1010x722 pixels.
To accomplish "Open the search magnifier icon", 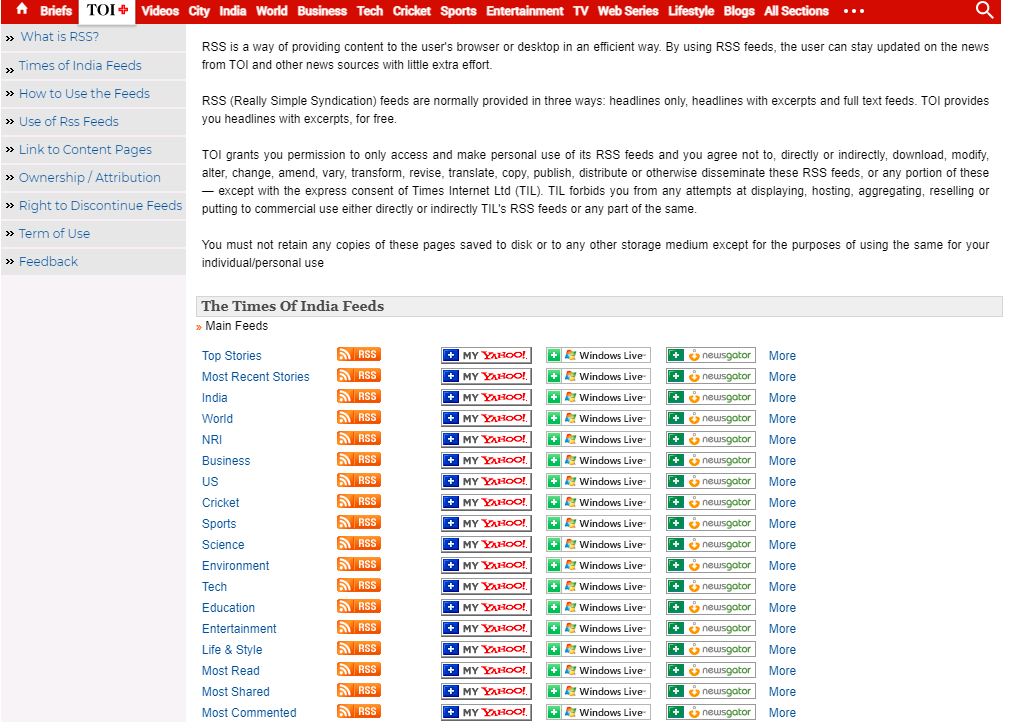I will (x=984, y=10).
